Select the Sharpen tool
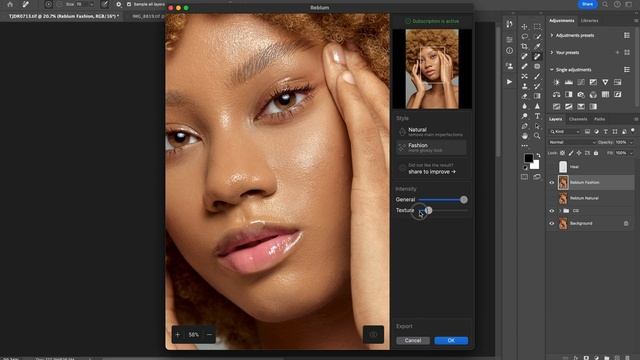The image size is (640, 360). click(537, 106)
